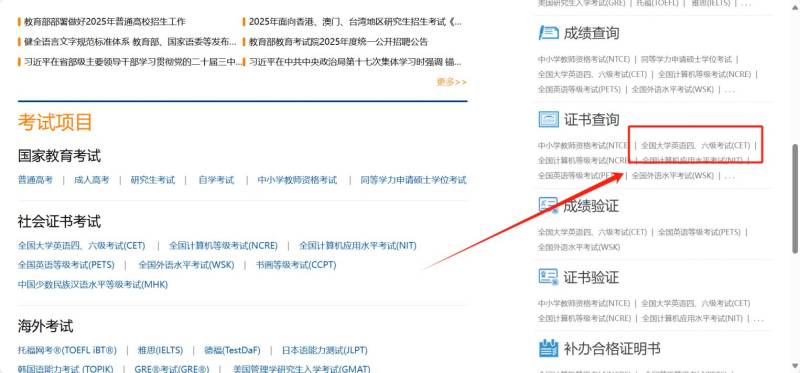This screenshot has height=373, width=800.
Task: Open 同等学力申请硕士学位考试 under 国家教育考试
Action: [413, 180]
